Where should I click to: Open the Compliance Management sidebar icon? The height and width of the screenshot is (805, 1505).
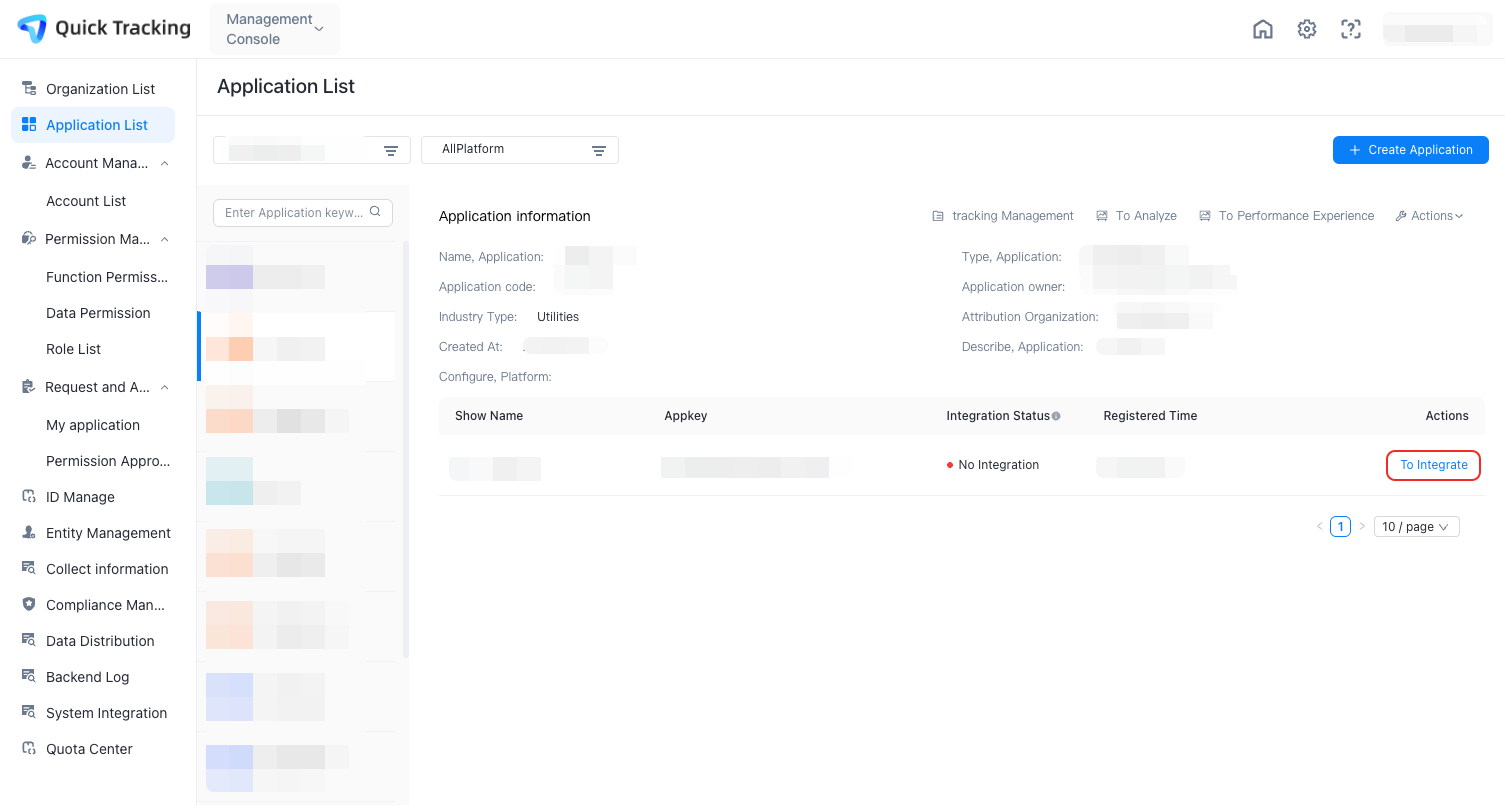click(29, 604)
